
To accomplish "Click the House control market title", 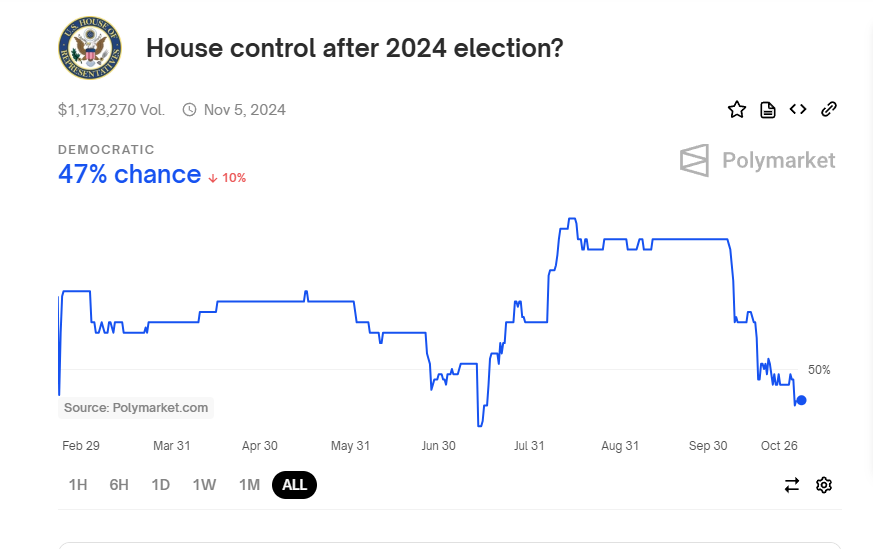I will 354,48.
